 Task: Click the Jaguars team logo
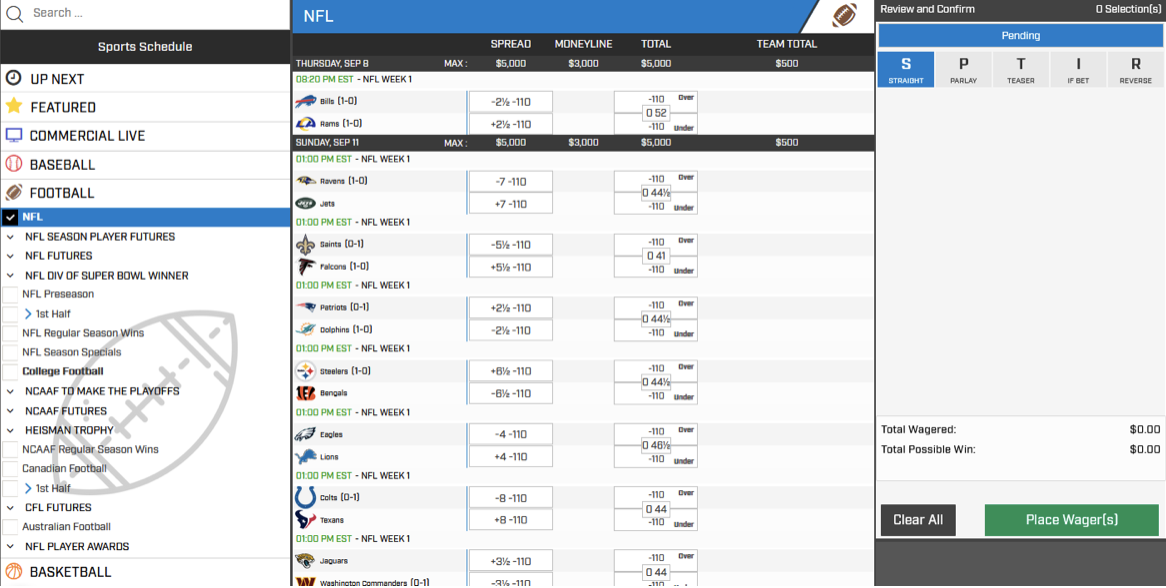pyautogui.click(x=306, y=560)
